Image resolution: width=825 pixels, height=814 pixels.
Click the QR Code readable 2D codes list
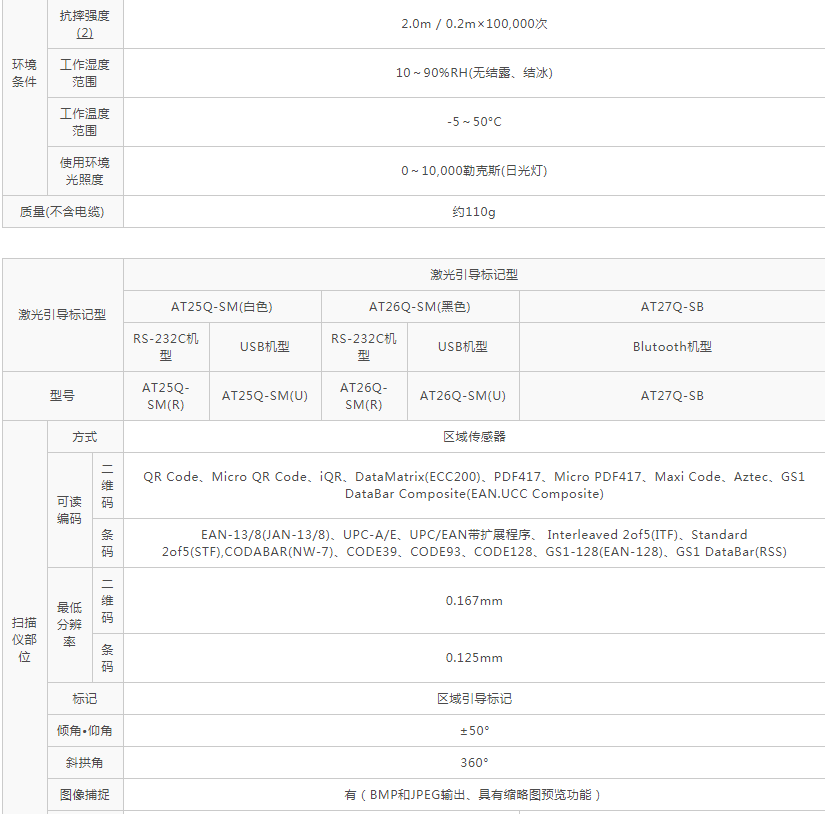[474, 485]
